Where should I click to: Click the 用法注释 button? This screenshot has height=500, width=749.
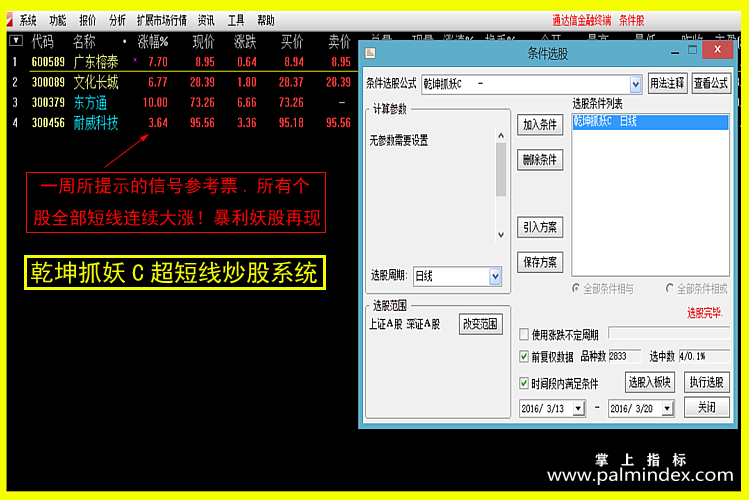(667, 84)
